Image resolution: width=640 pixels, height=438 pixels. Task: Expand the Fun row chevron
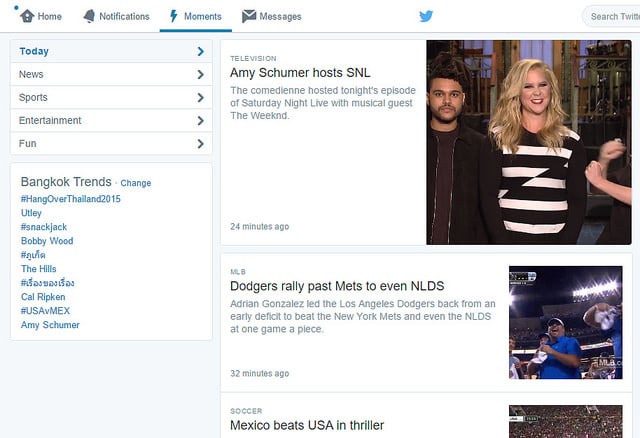[200, 143]
